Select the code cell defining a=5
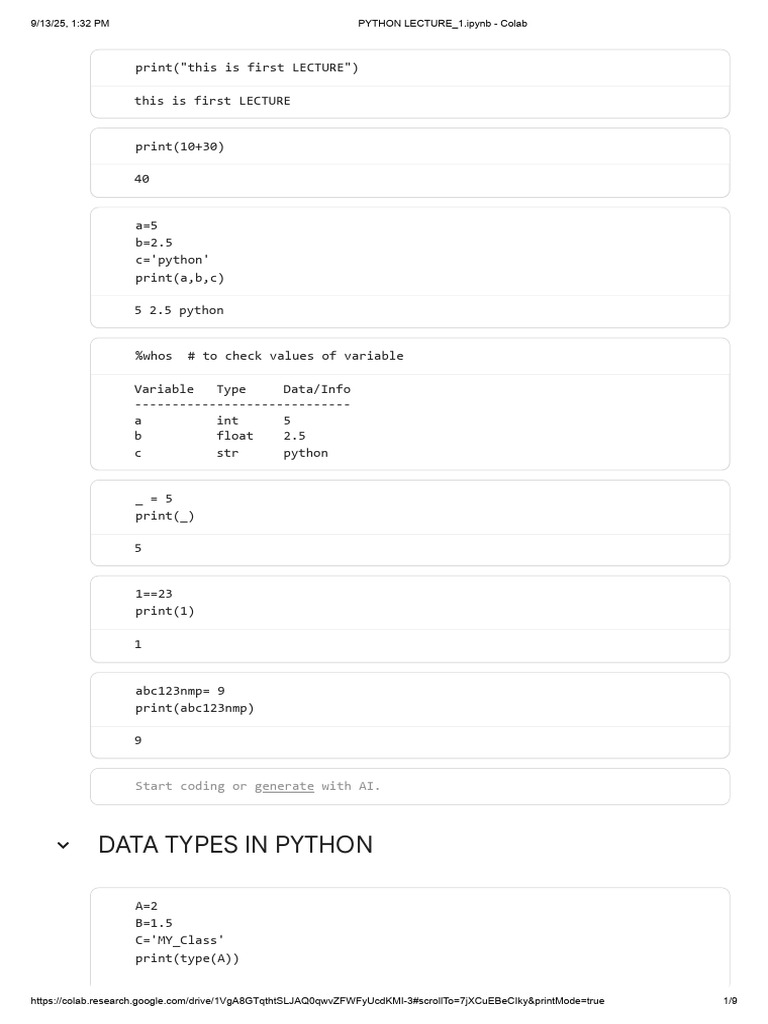The width and height of the screenshot is (768, 1024). [410, 252]
